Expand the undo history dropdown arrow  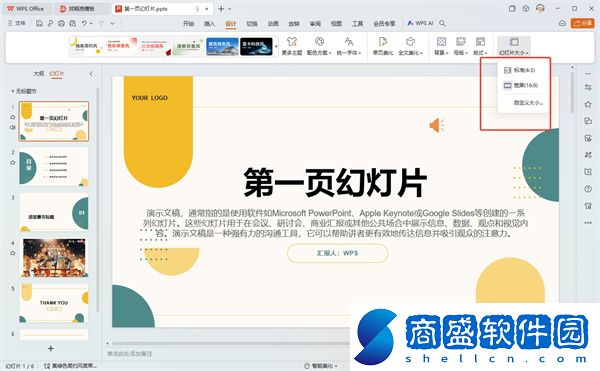[91, 24]
